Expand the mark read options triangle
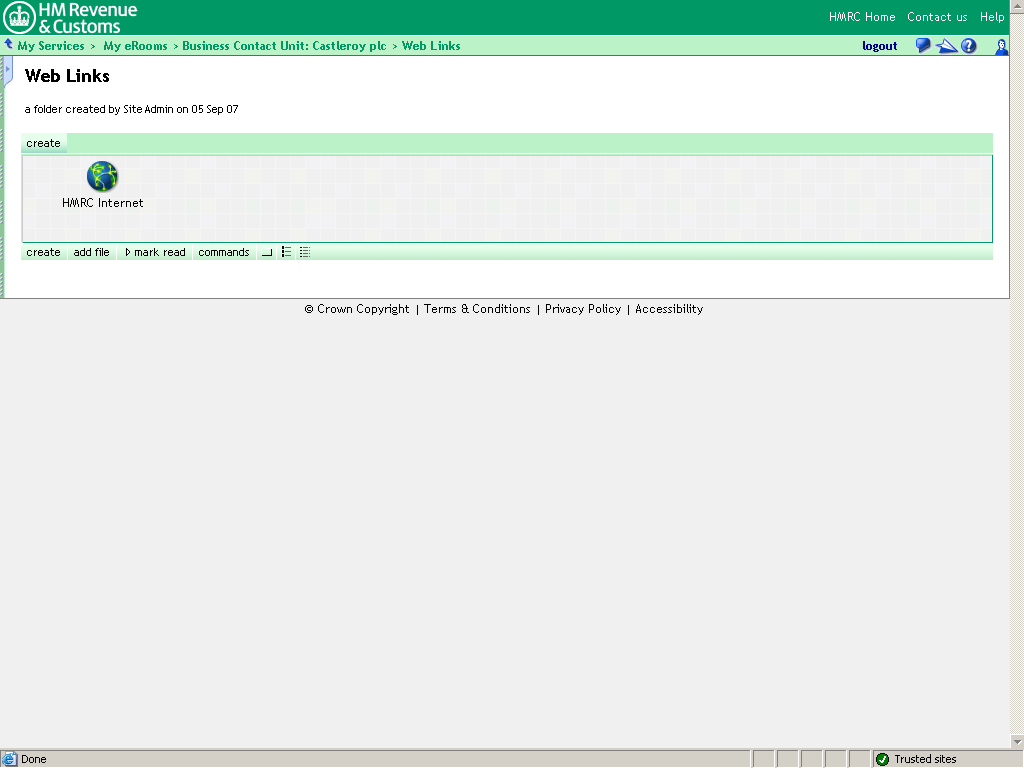 pyautogui.click(x=127, y=252)
